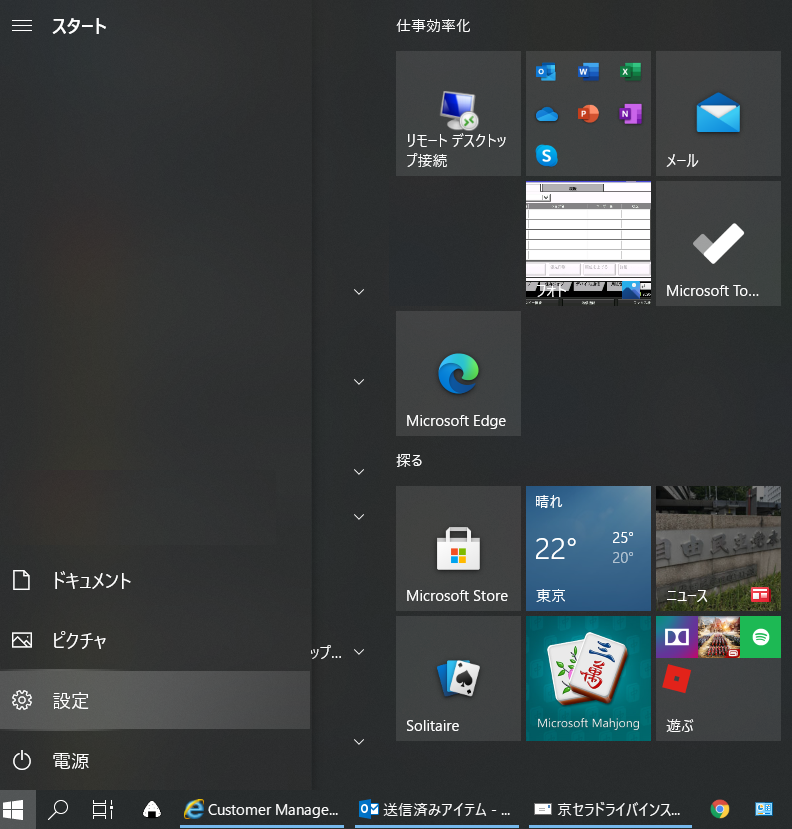Expand the third app list folder chevron
The width and height of the screenshot is (792, 829).
[359, 472]
